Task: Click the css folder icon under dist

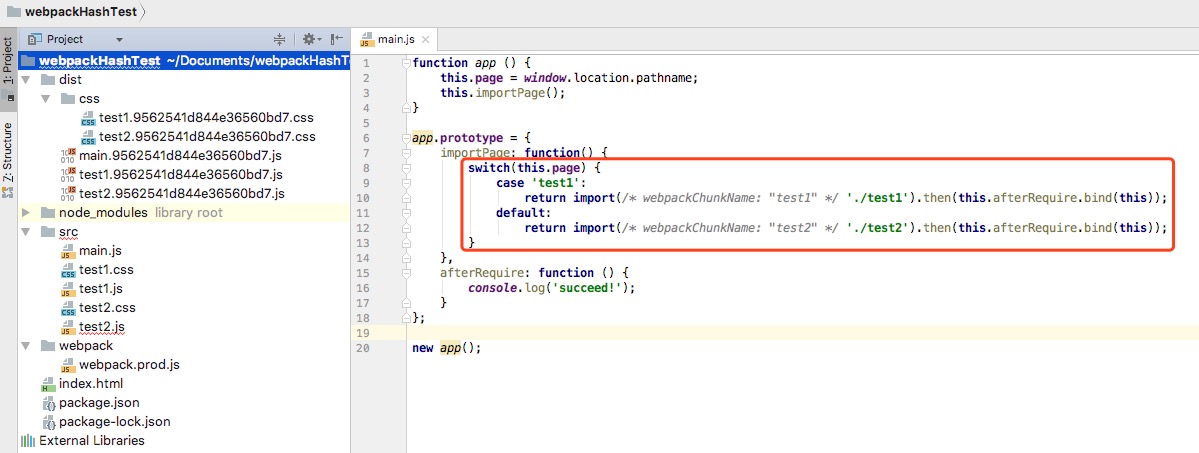Action: (x=67, y=99)
